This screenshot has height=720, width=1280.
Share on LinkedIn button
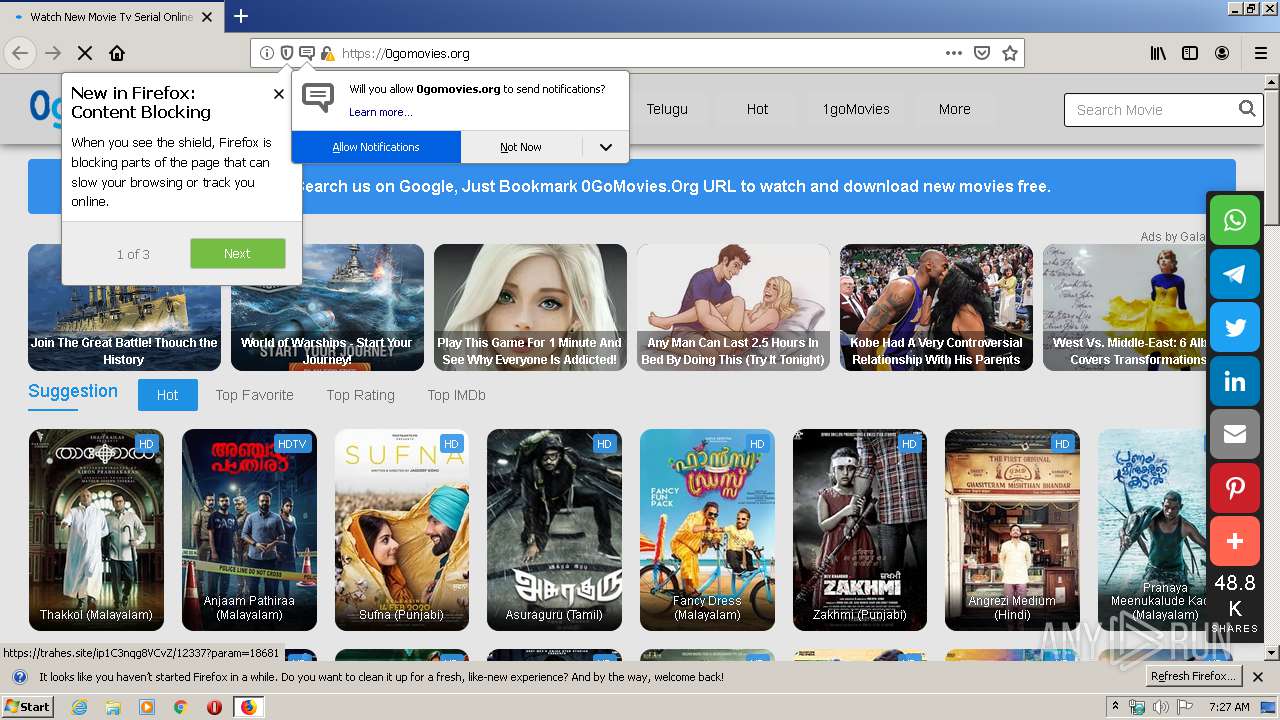pos(1235,381)
